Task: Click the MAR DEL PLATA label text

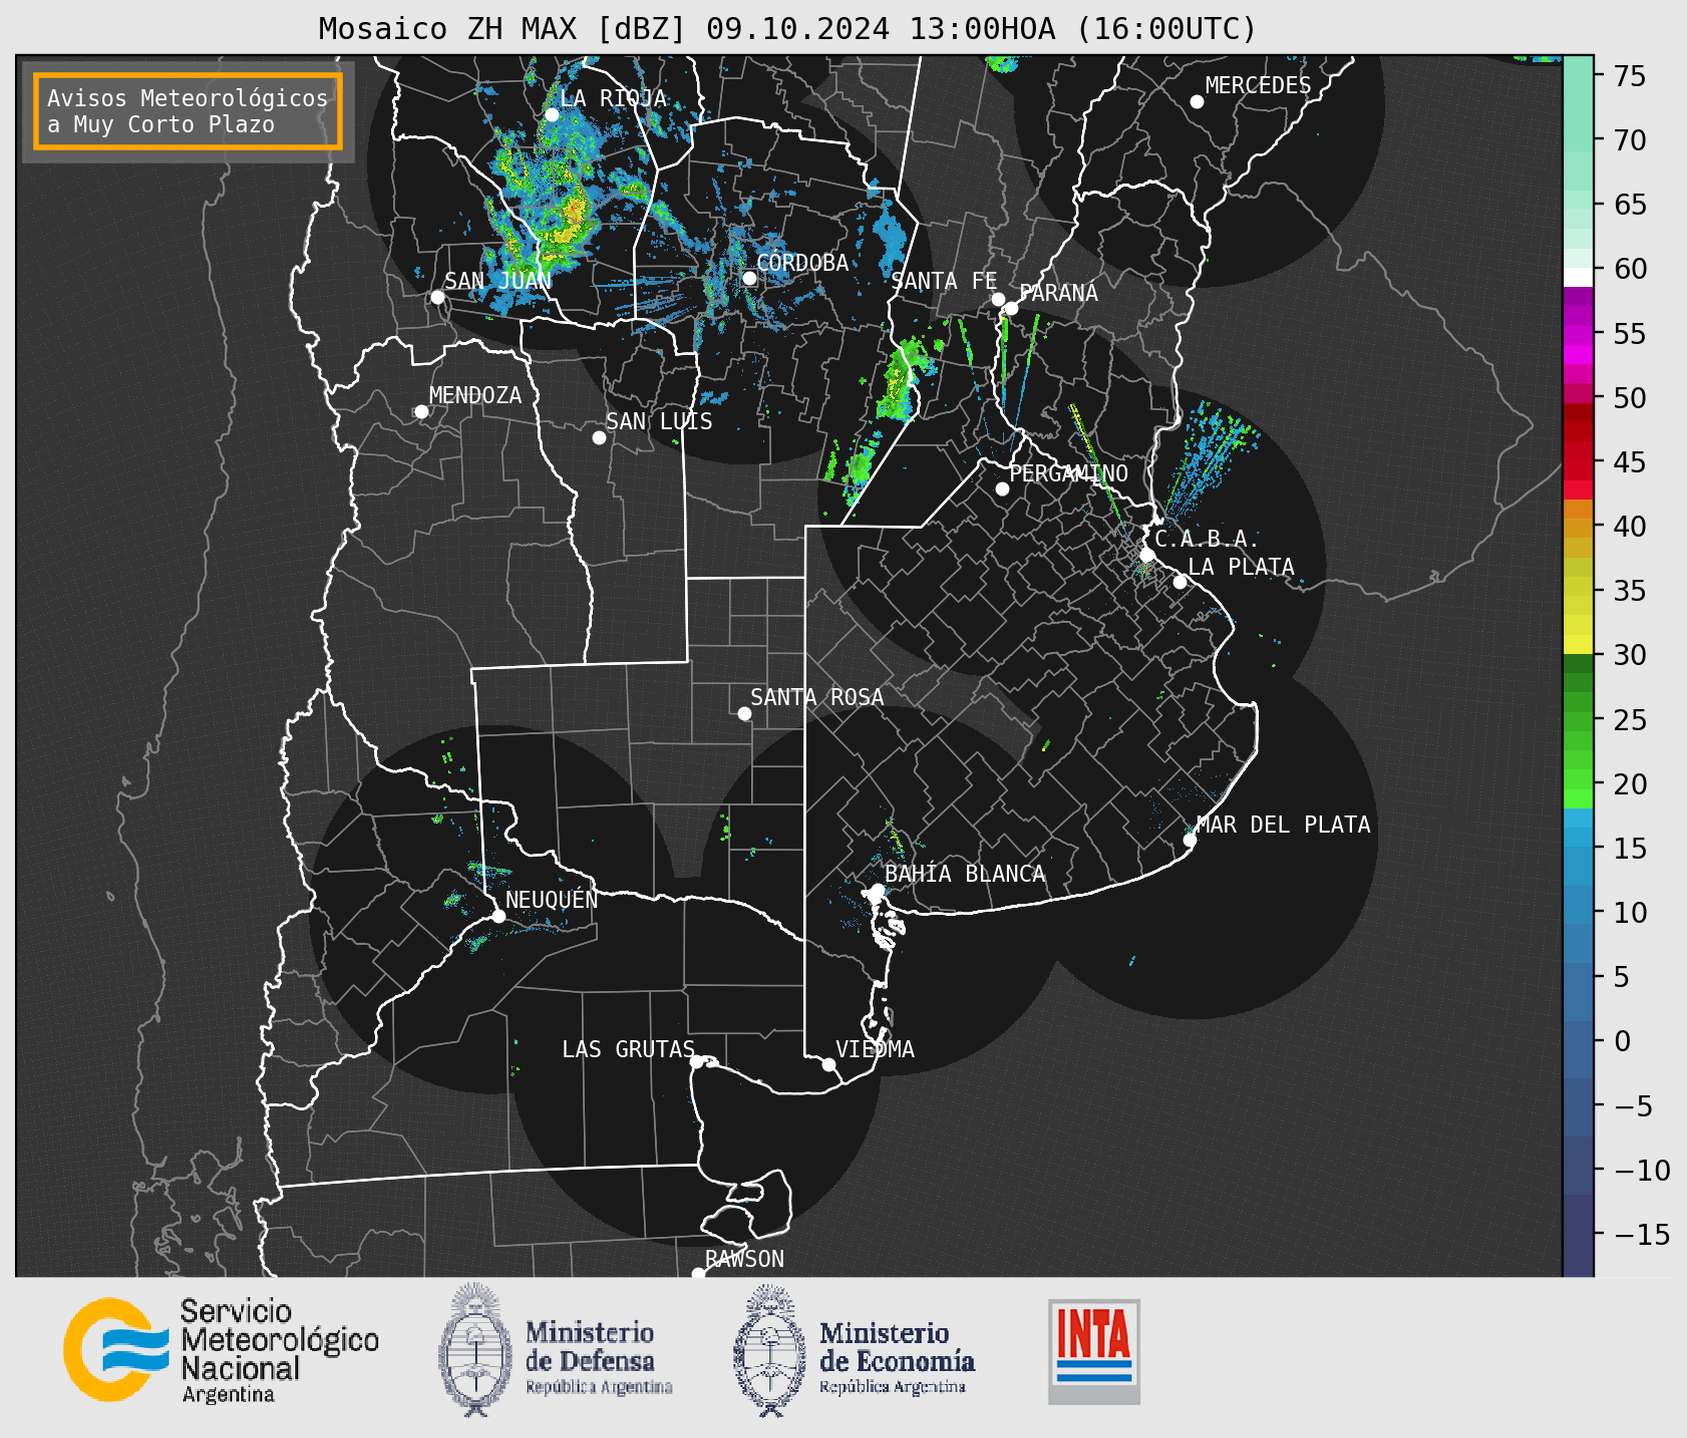Action: pos(1283,825)
